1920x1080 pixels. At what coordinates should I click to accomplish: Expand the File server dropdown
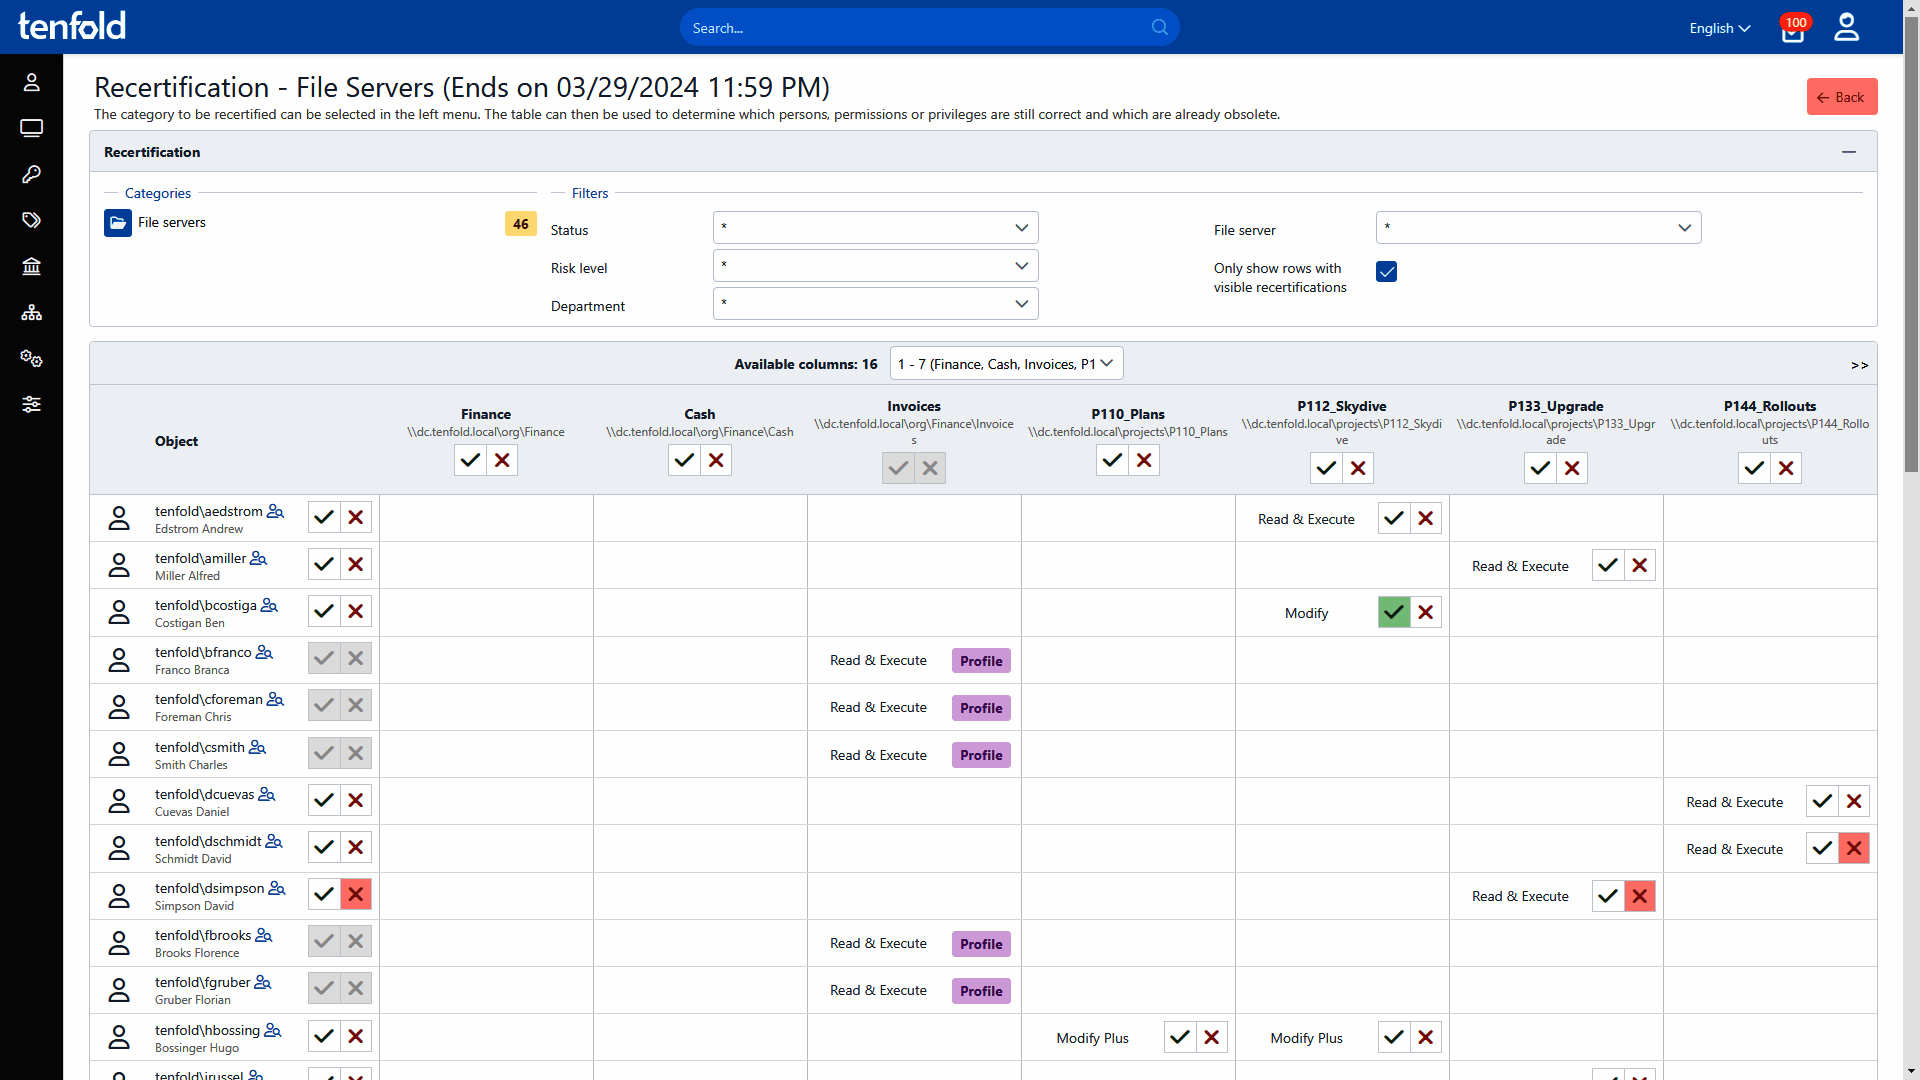pos(1538,228)
